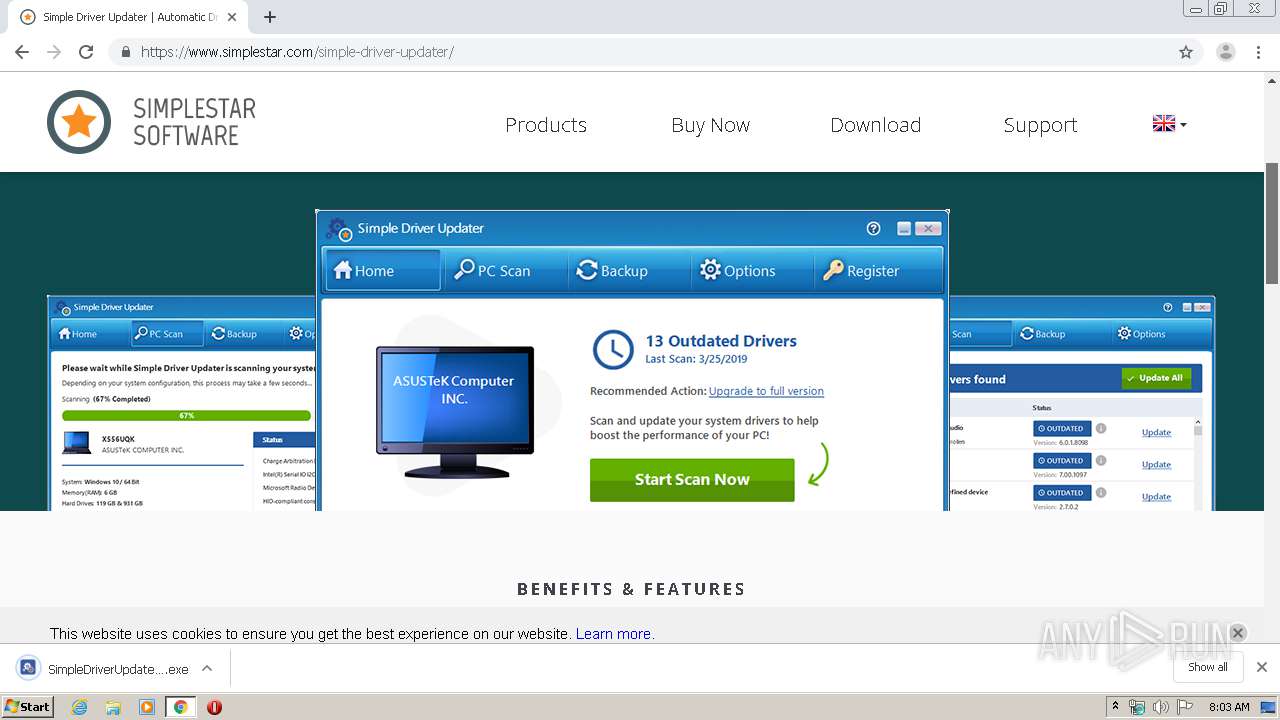Open a new browser tab
The height and width of the screenshot is (720, 1280).
pos(270,17)
